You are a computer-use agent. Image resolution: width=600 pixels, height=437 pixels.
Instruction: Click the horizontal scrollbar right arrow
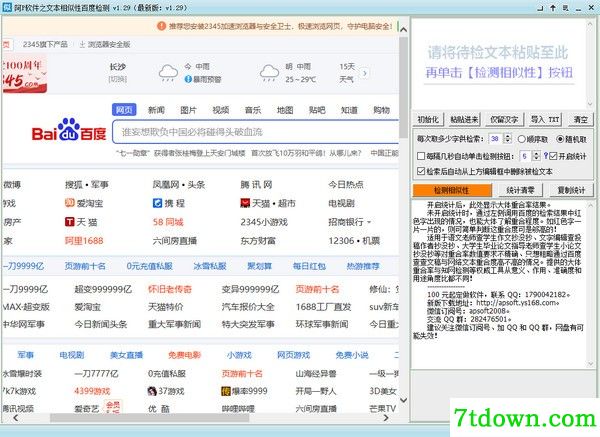tap(386, 418)
